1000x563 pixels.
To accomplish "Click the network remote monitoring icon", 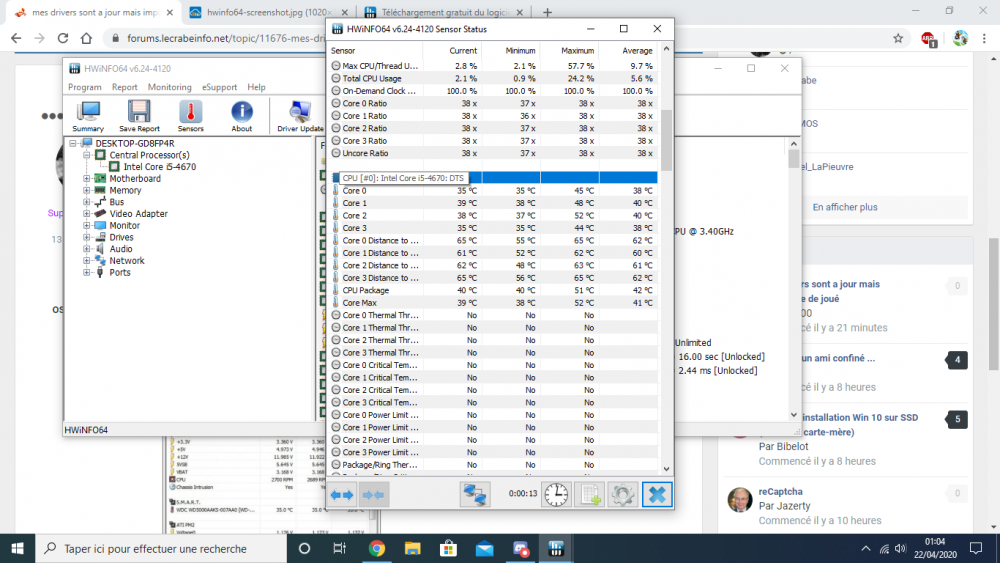I will pyautogui.click(x=475, y=494).
